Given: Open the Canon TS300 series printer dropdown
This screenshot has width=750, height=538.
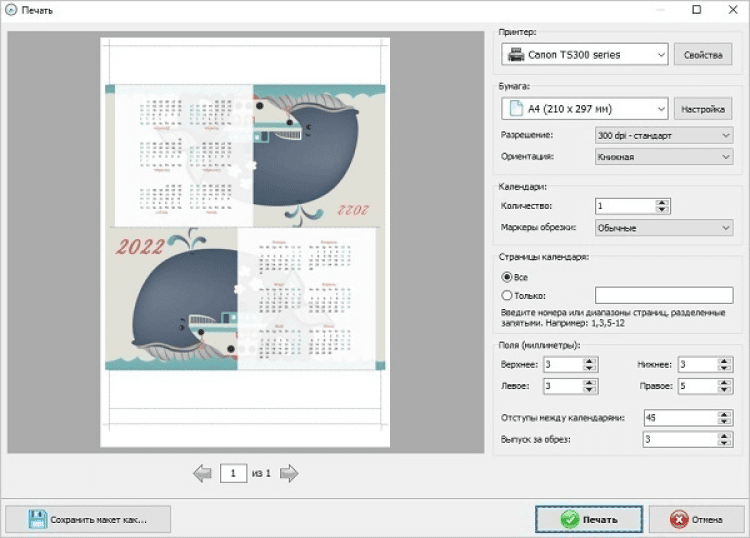Looking at the screenshot, I should [x=585, y=55].
